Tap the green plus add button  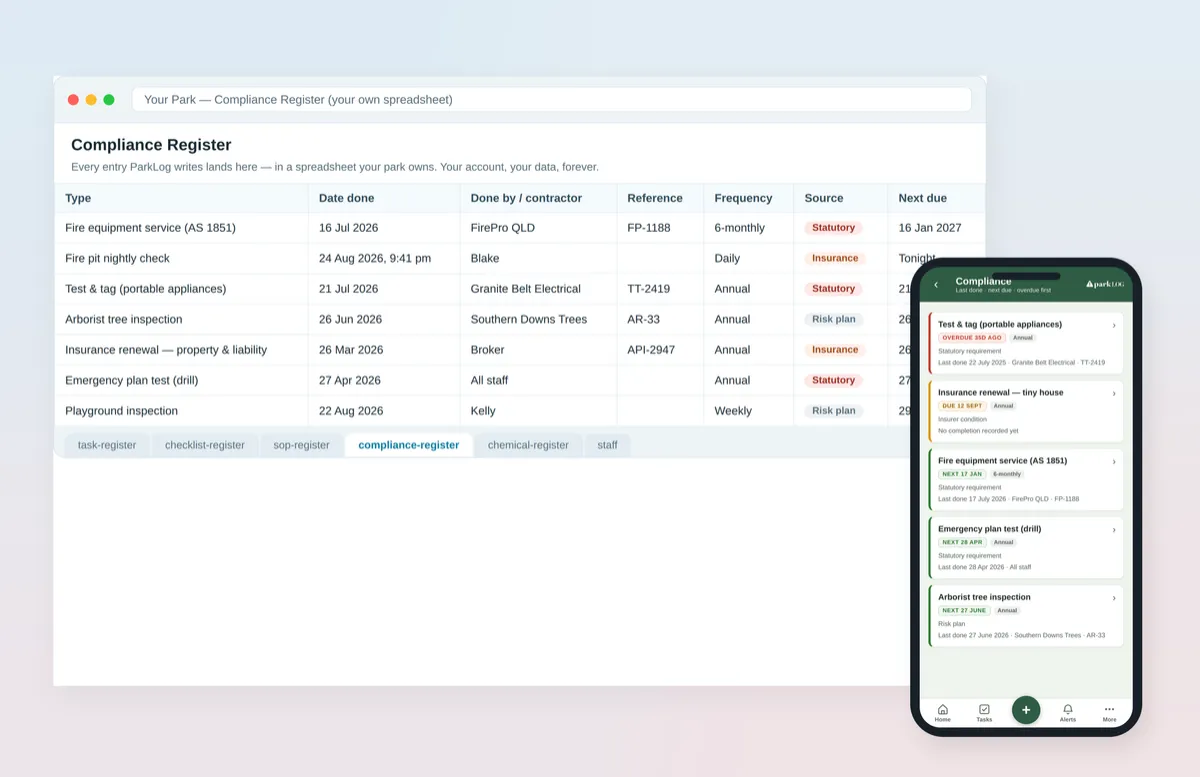click(x=1026, y=710)
